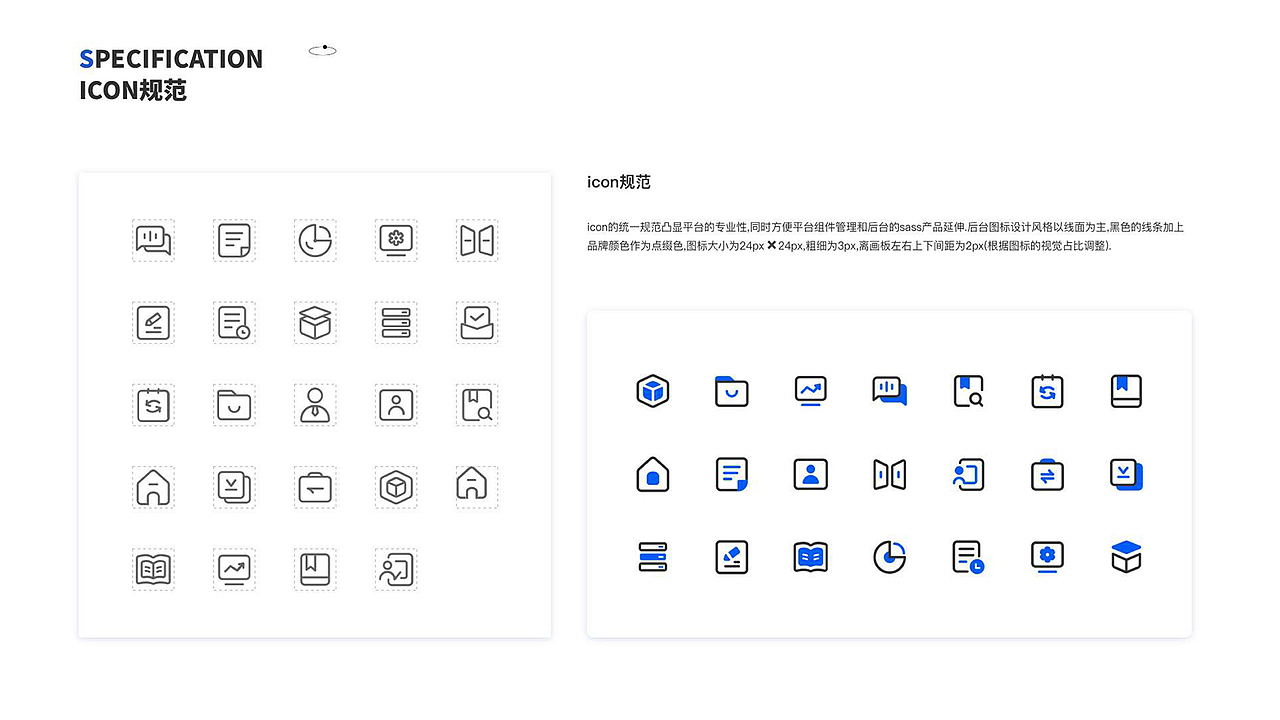Click the blue bookmarked notebook icon

click(1126, 391)
